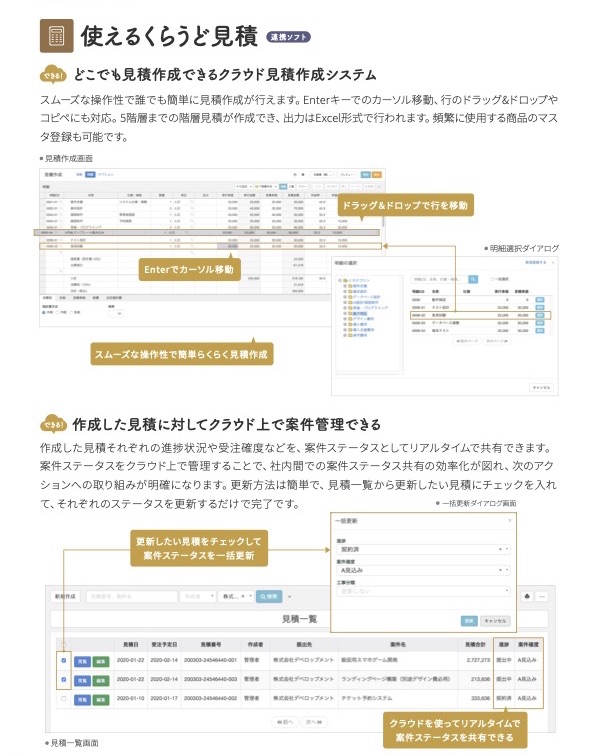This screenshot has width=595, height=756.
Task: Click green 編集 button for 200303-24546440-002
Action: [x=101, y=699]
